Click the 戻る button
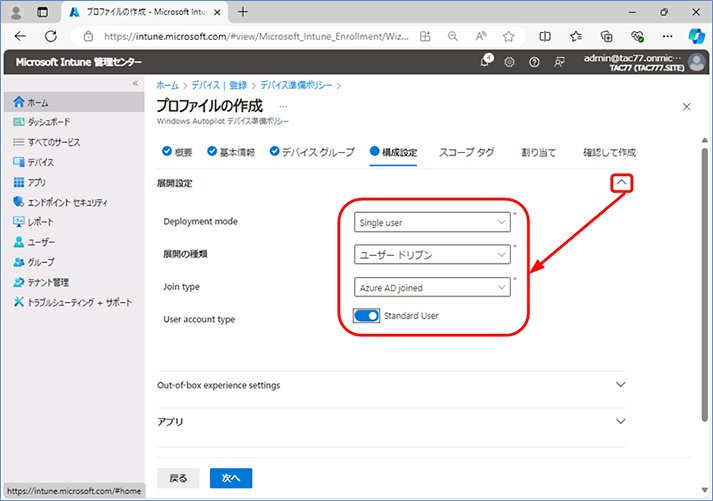 pyautogui.click(x=178, y=478)
